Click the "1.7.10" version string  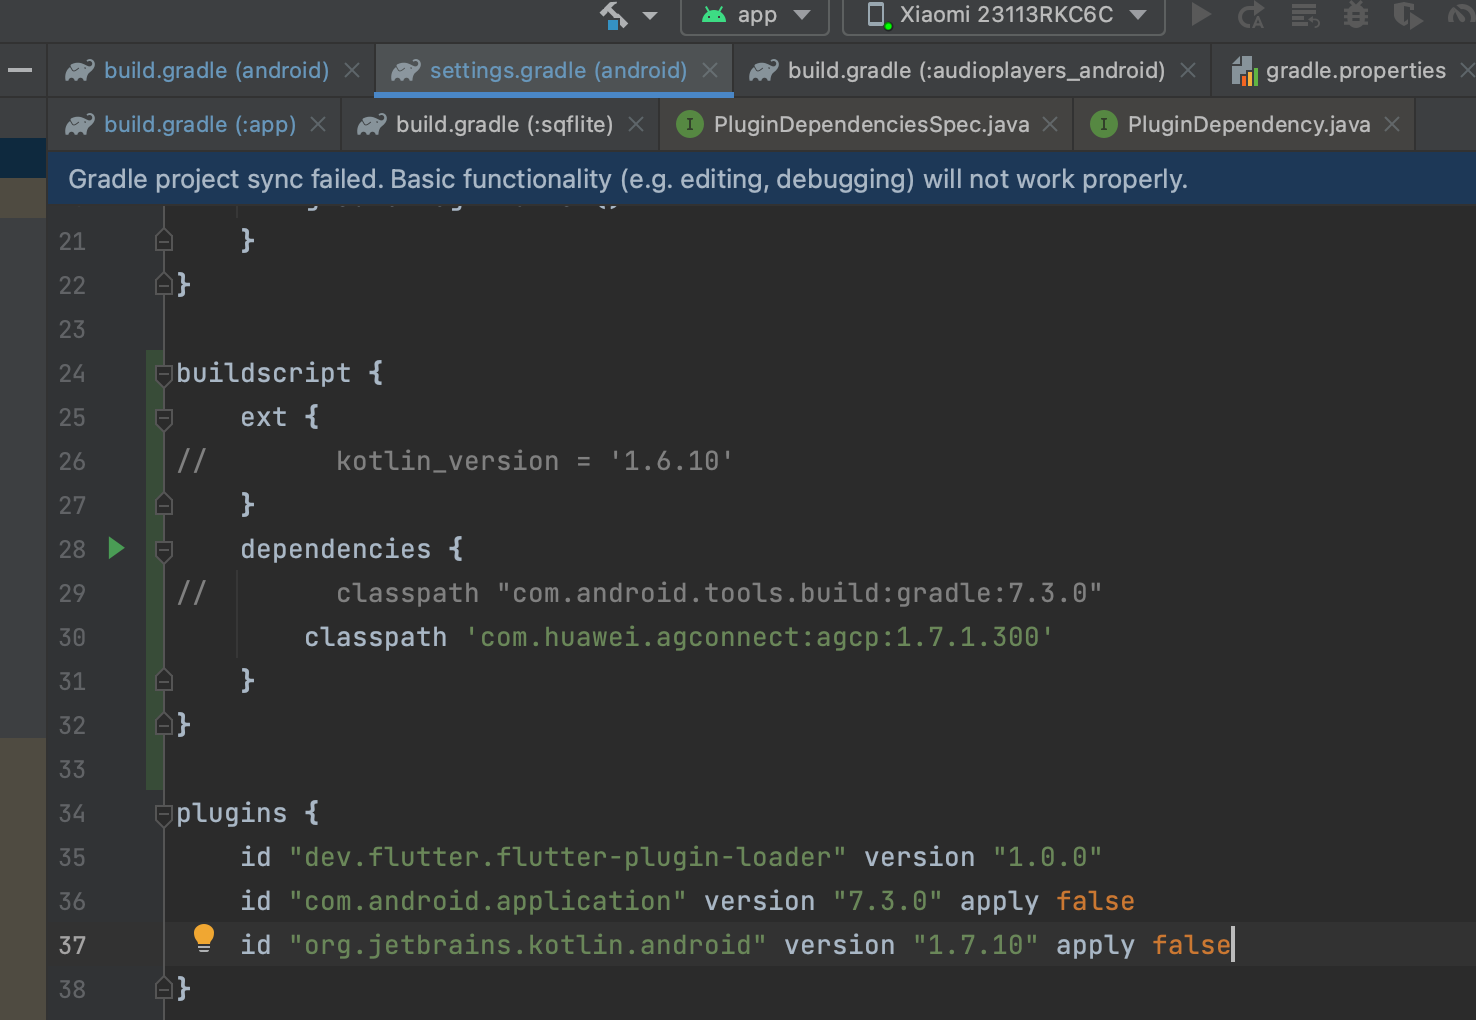pos(976,945)
